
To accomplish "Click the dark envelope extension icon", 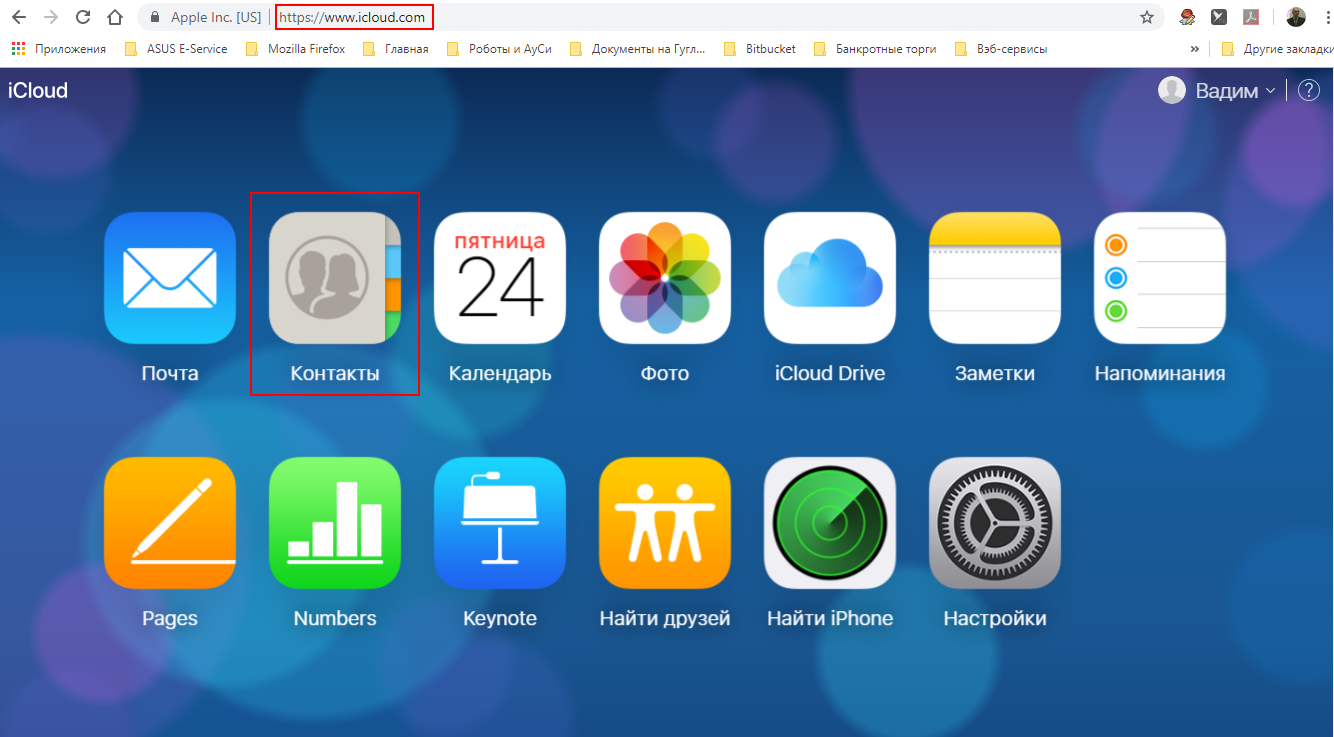I will [x=1219, y=17].
